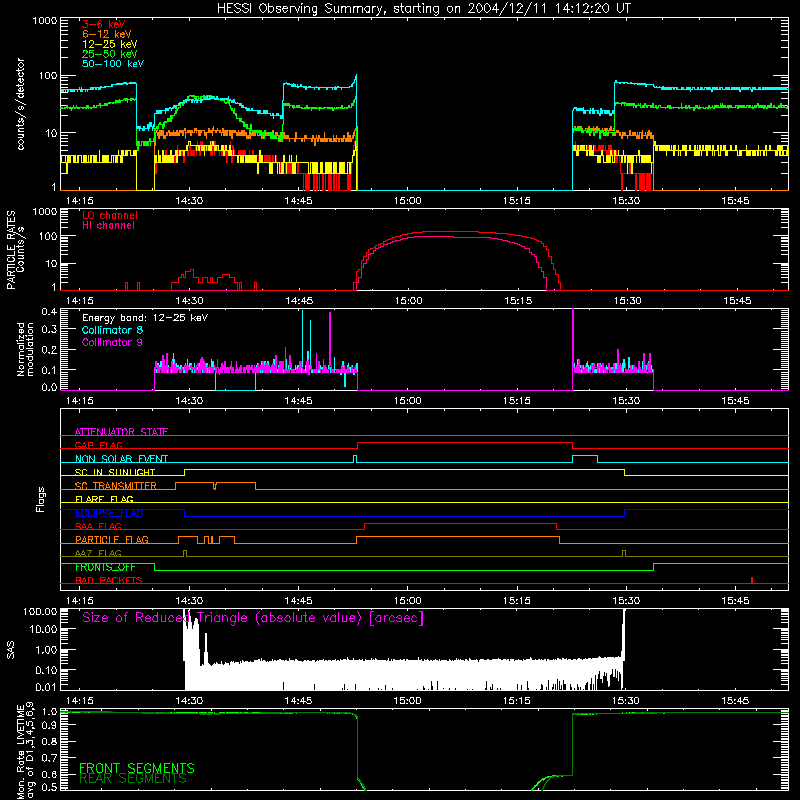Click the SC IN SUNLIGHT flag label
The image size is (800, 800).
pos(115,472)
